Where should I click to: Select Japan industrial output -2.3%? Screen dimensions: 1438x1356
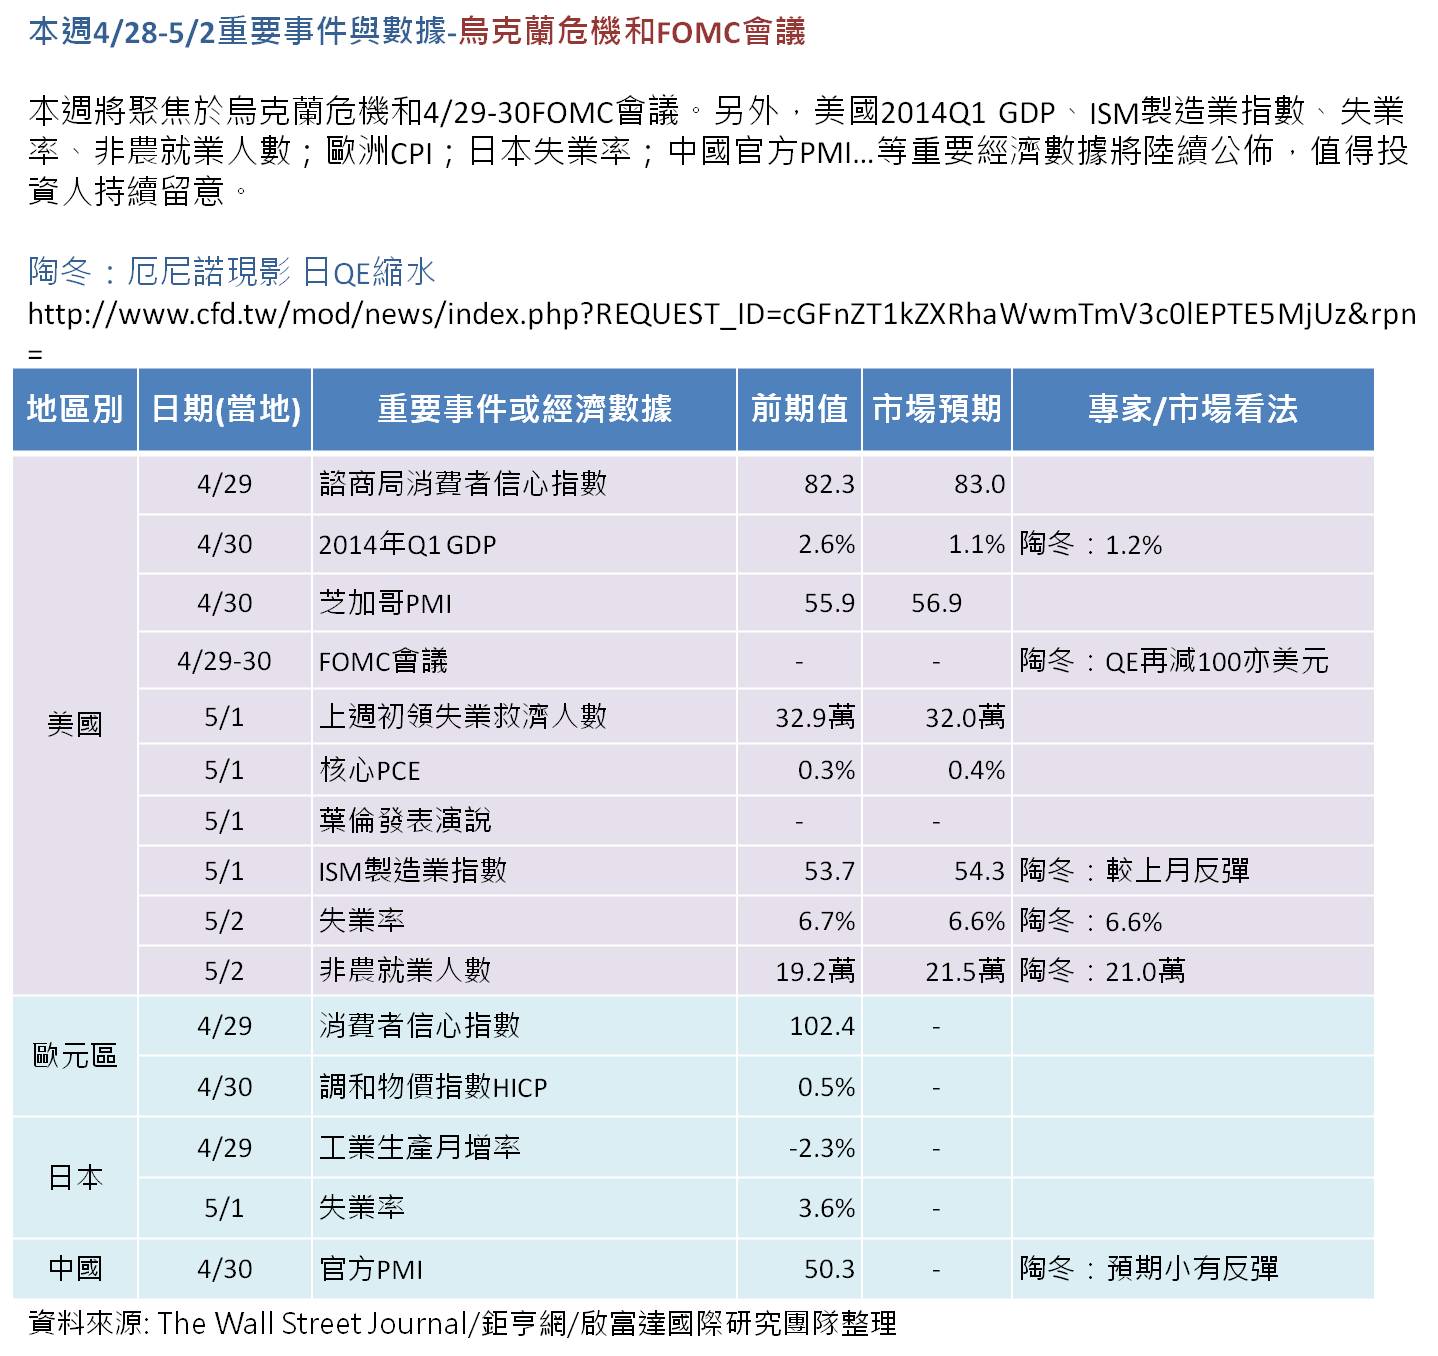[822, 1148]
